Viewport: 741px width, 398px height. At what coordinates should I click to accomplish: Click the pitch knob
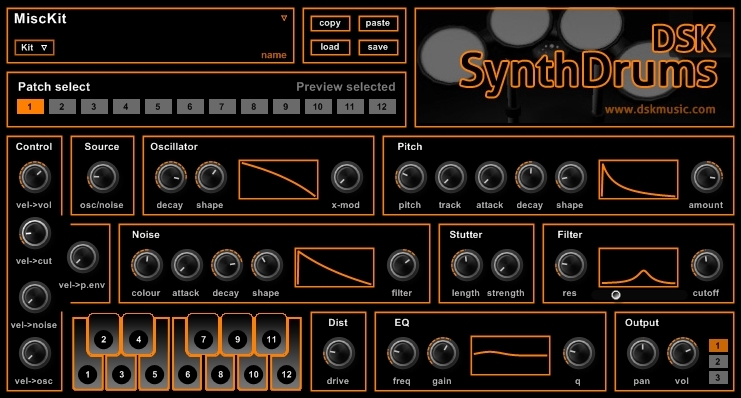410,177
